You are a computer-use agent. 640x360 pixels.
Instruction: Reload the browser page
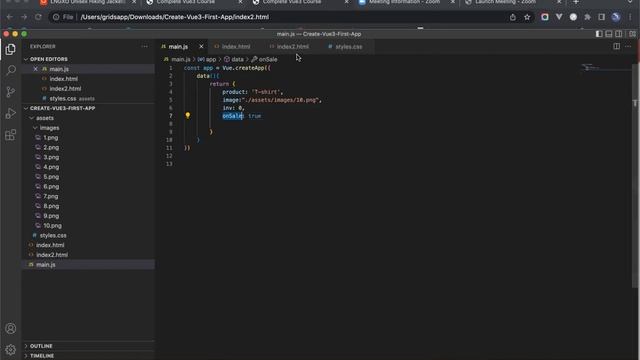[38, 17]
